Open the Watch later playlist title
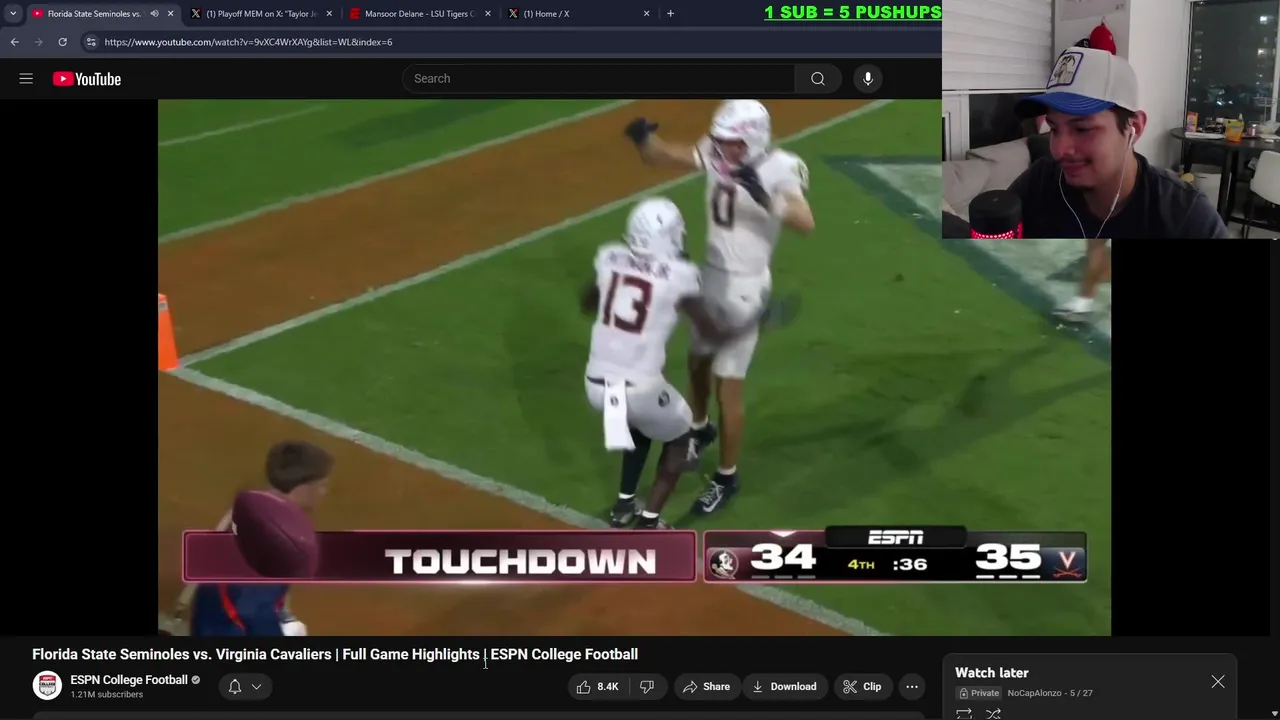The image size is (1280, 720). click(x=992, y=673)
